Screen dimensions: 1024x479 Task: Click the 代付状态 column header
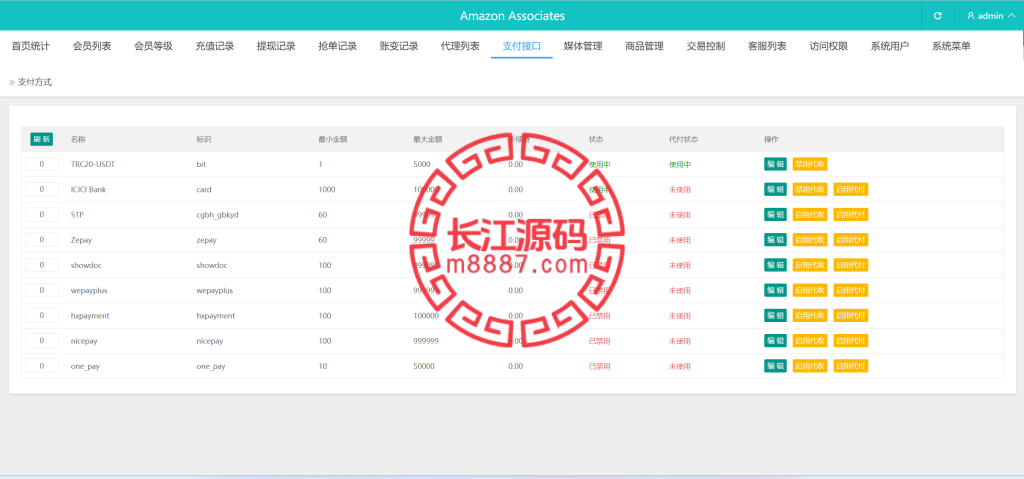pos(684,139)
